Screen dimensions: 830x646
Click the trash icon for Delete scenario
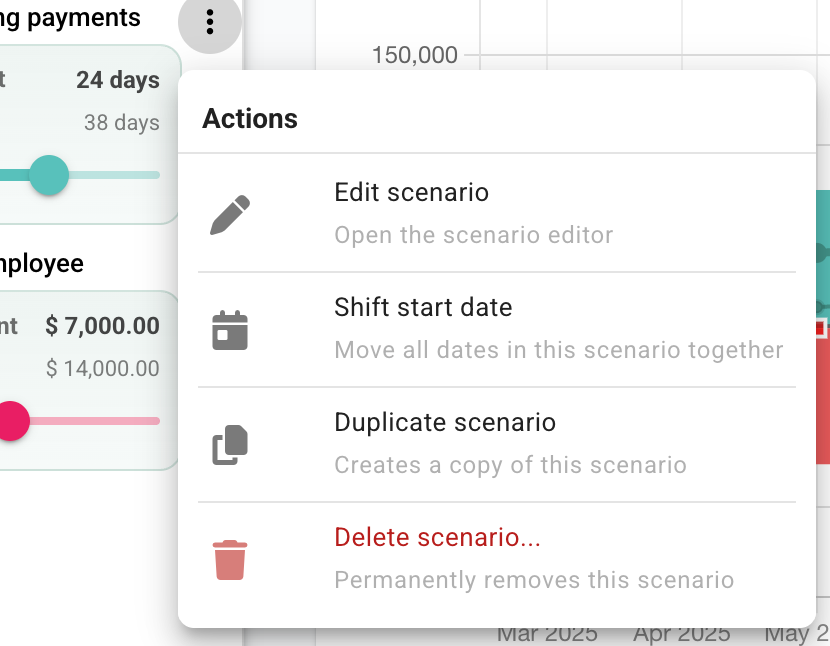pyautogui.click(x=230, y=560)
